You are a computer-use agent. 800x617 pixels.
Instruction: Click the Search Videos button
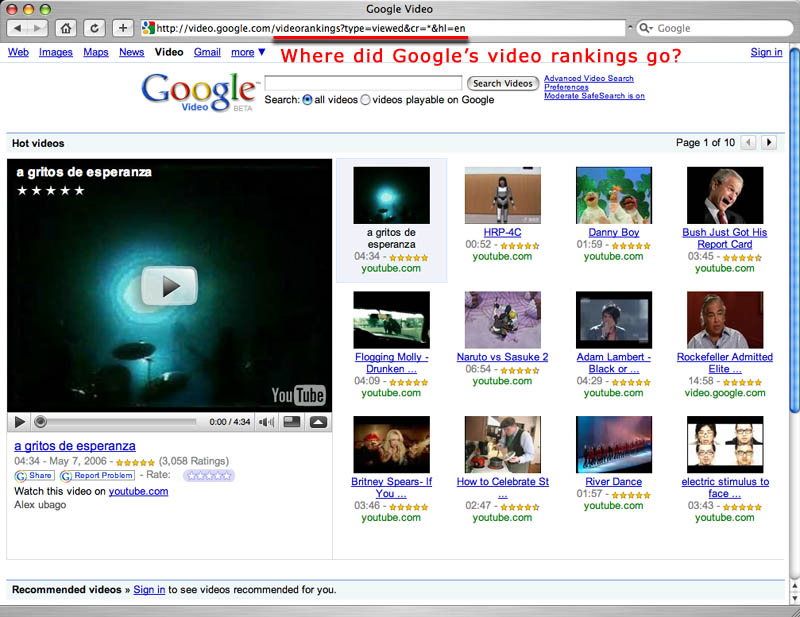503,83
